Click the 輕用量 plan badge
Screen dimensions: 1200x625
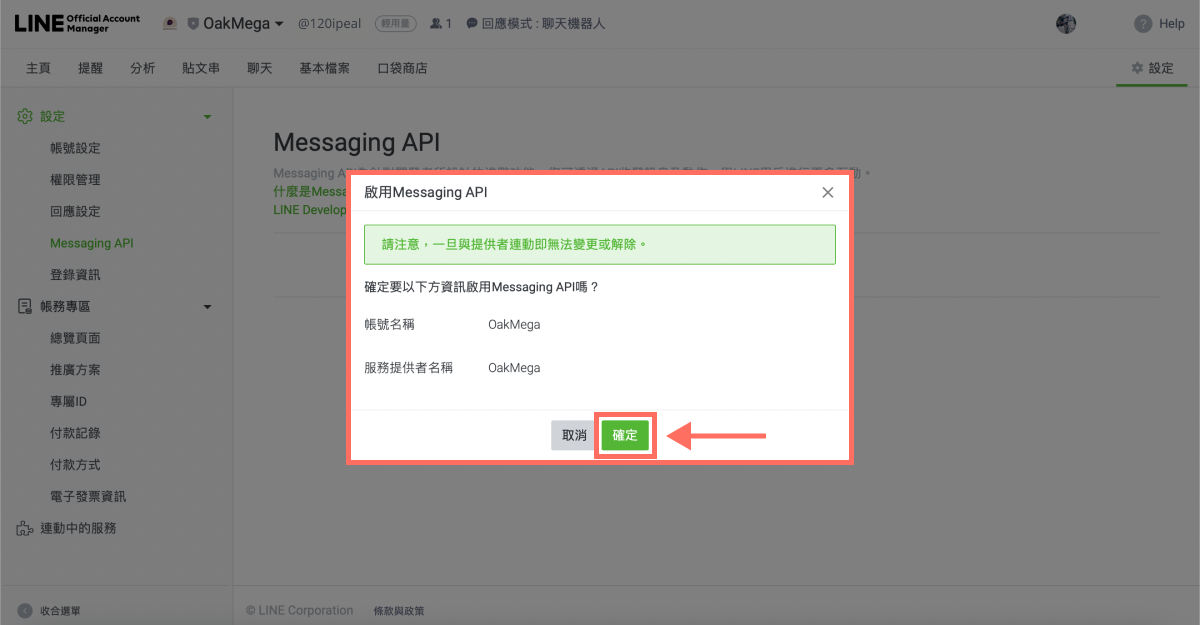point(396,23)
